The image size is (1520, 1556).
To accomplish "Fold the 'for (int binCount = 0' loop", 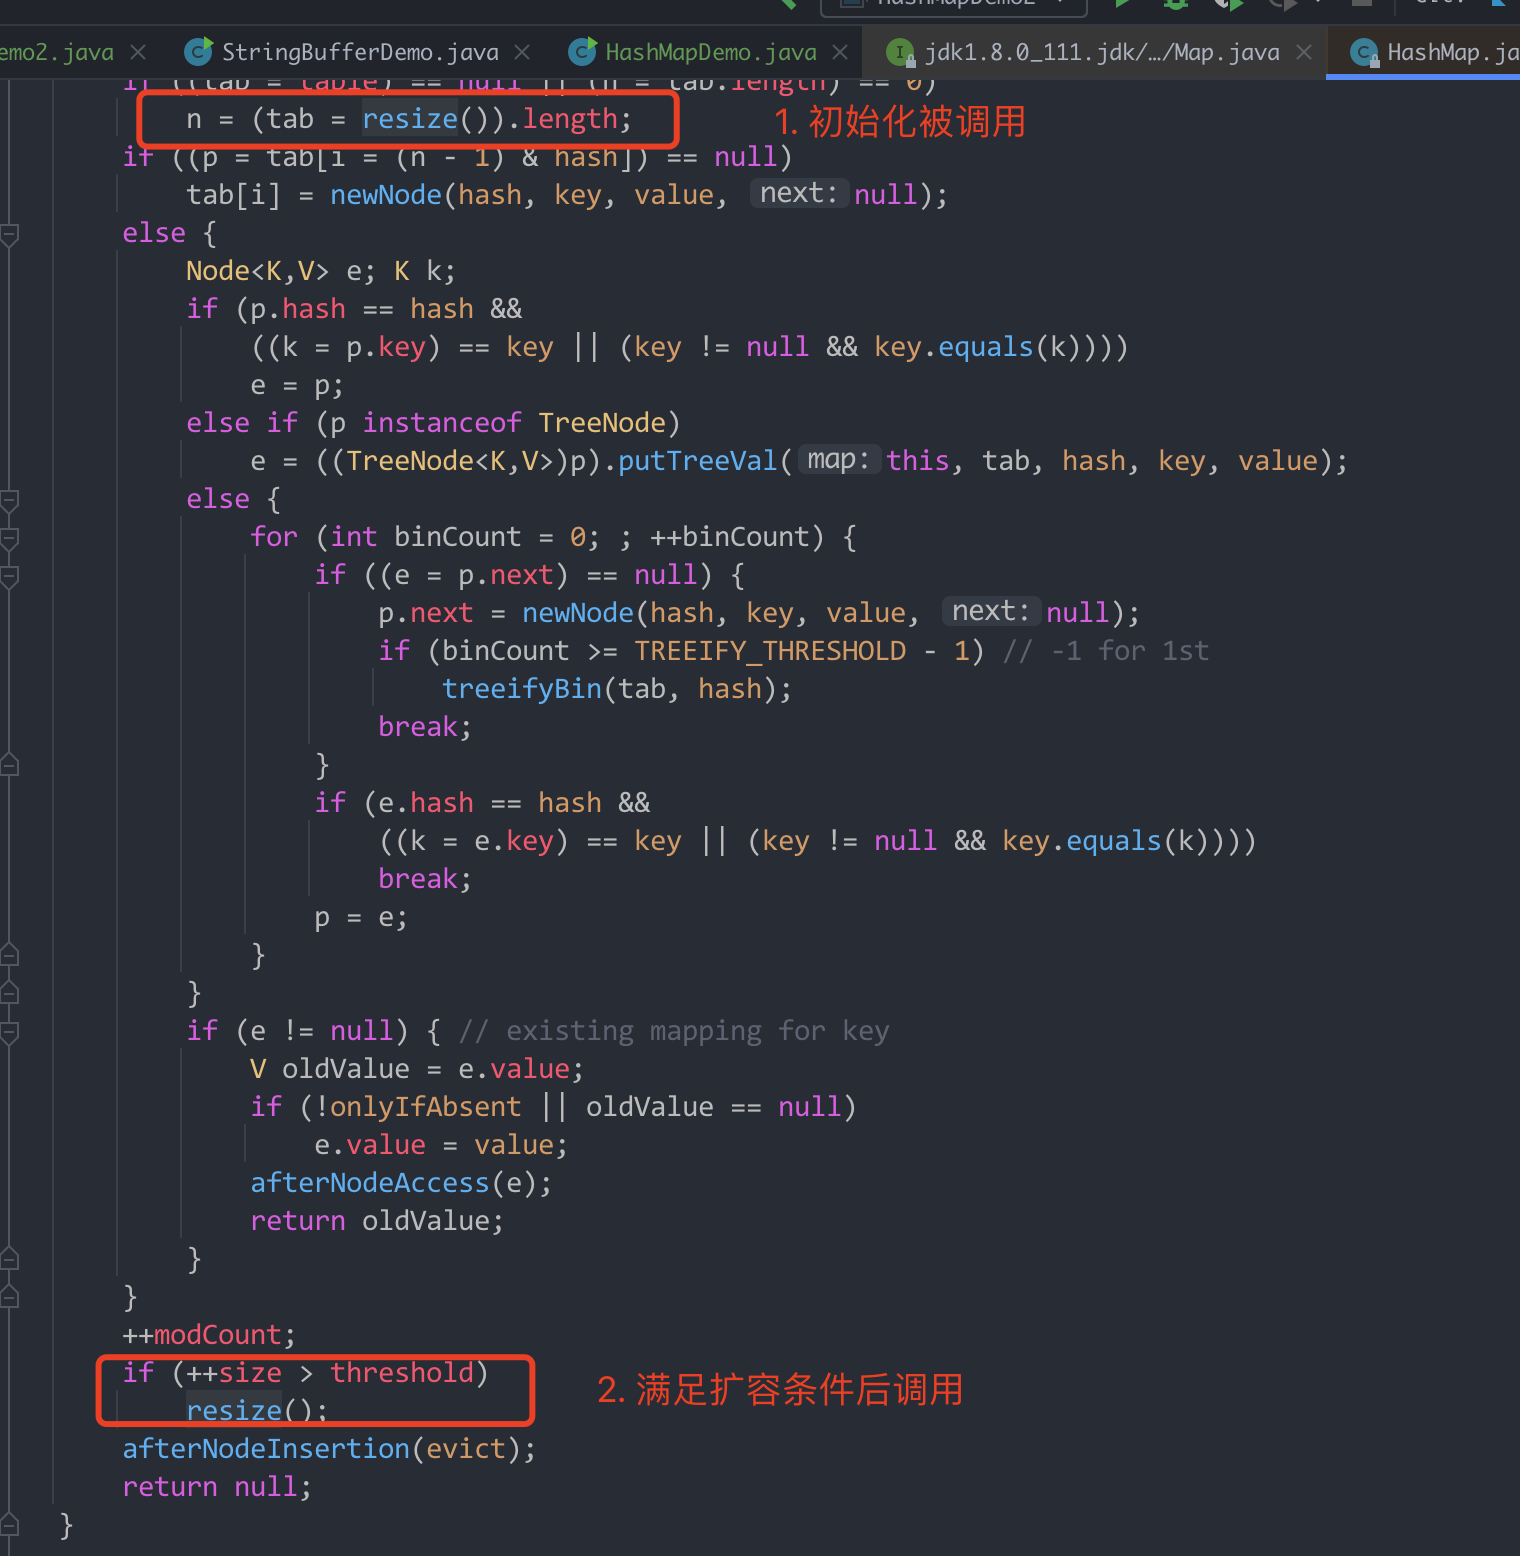I will coord(9,539).
